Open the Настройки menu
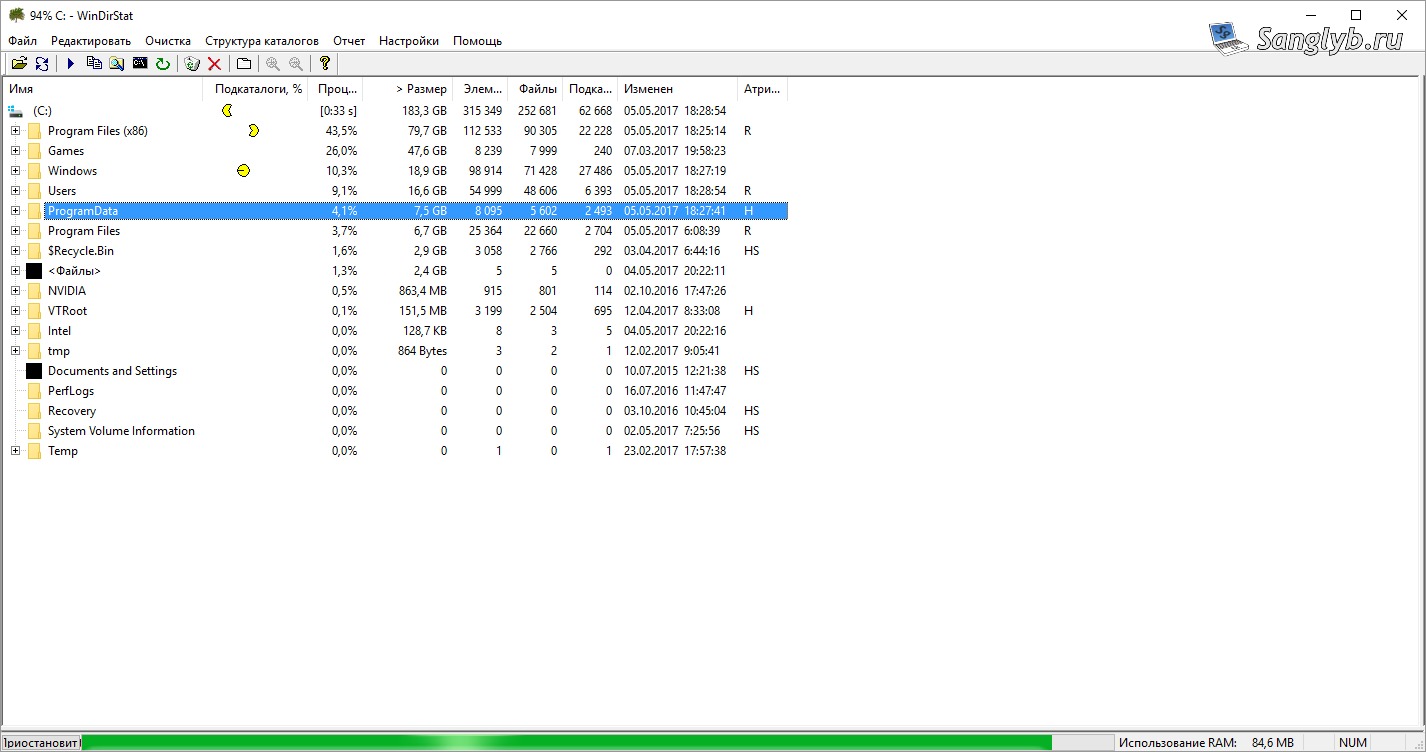This screenshot has height=752, width=1426. coord(409,41)
